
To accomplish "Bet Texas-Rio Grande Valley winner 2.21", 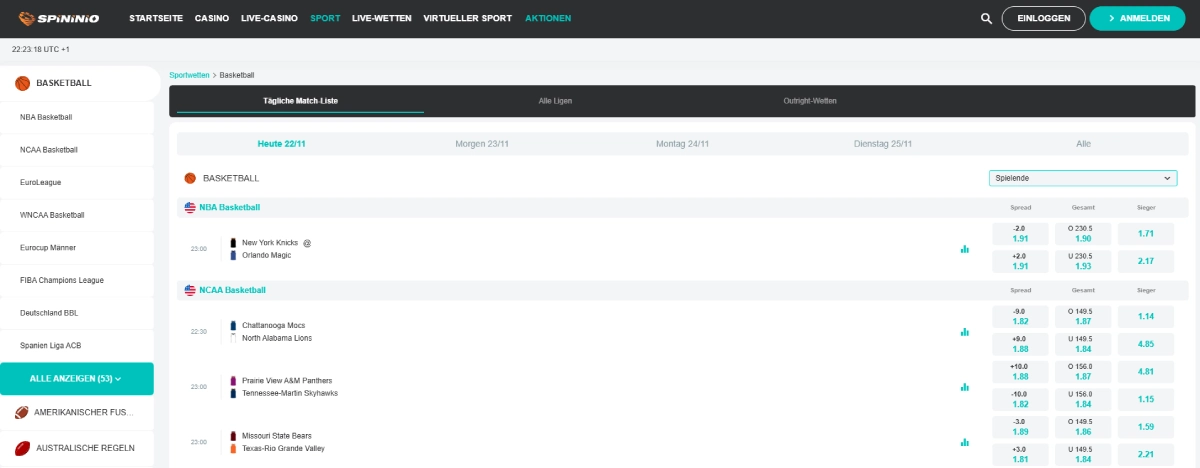I will (1146, 454).
